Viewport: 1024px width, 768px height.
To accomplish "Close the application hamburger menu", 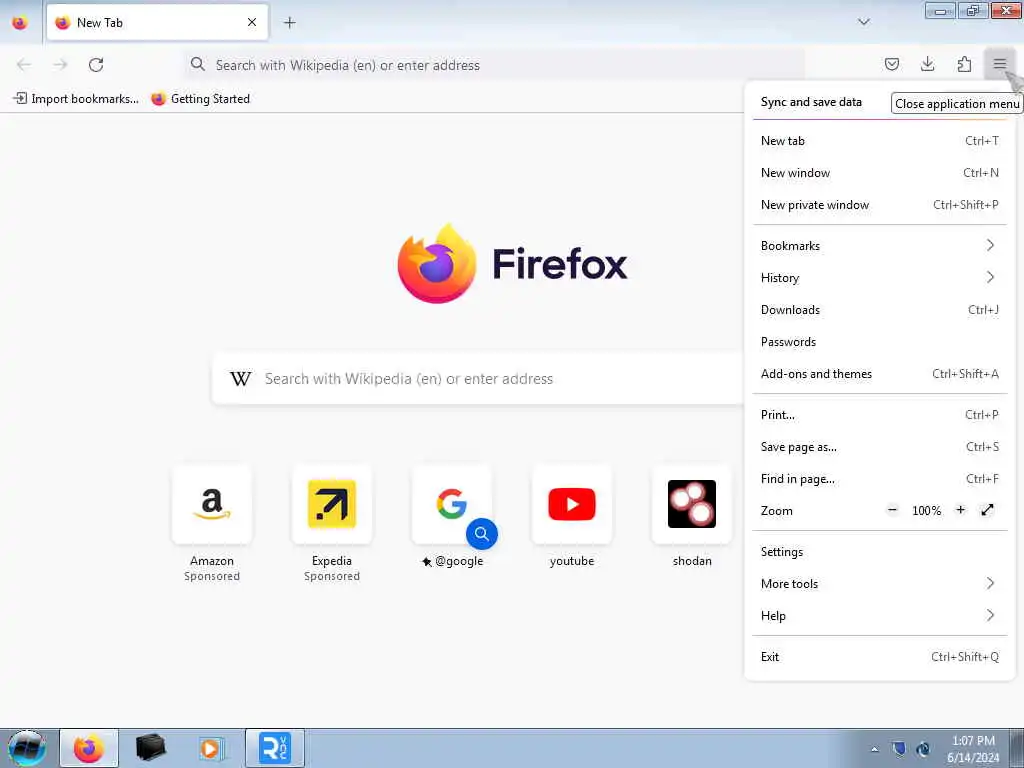I will click(1000, 64).
